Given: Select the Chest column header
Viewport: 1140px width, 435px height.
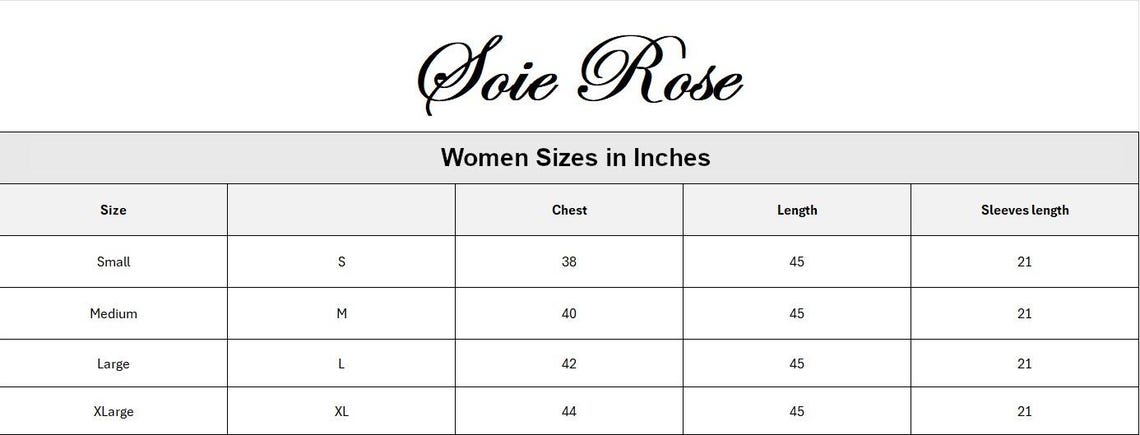Looking at the screenshot, I should (x=569, y=210).
